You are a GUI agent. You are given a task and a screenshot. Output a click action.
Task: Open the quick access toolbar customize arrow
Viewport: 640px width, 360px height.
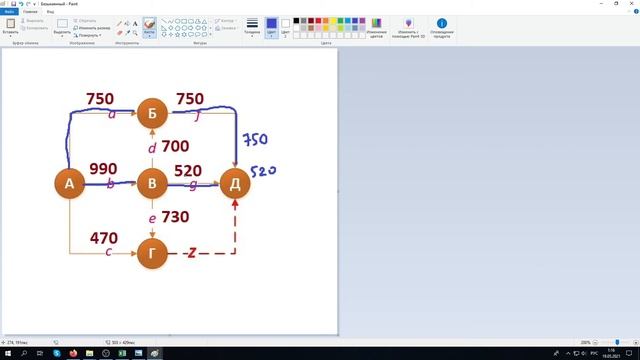click(34, 4)
